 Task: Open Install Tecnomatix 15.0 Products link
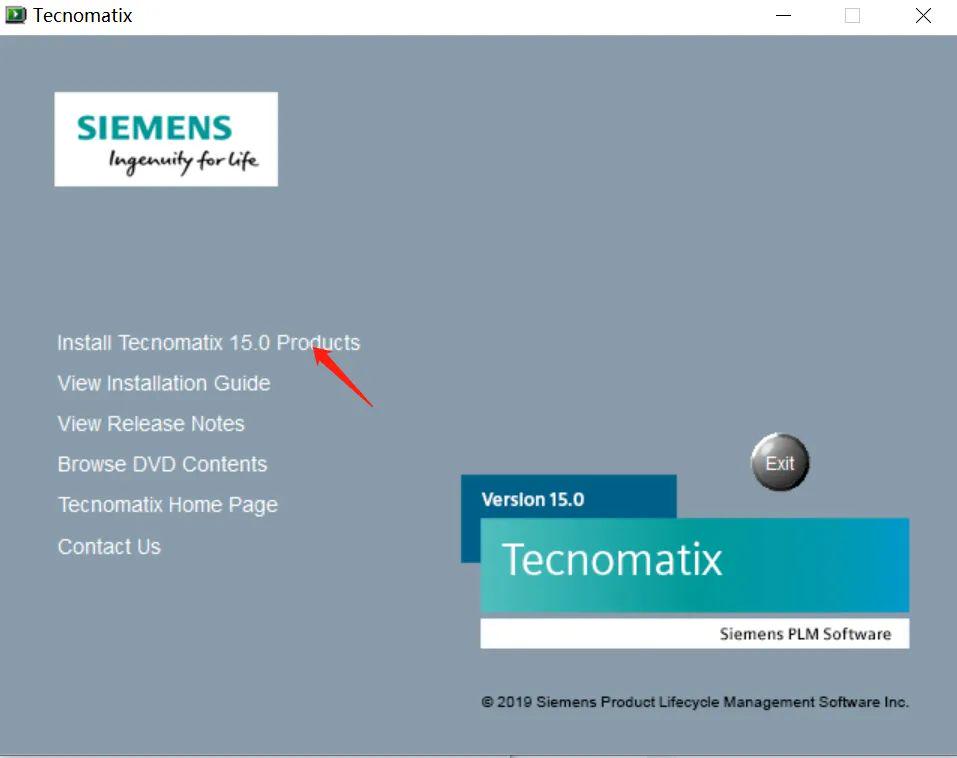click(x=208, y=343)
